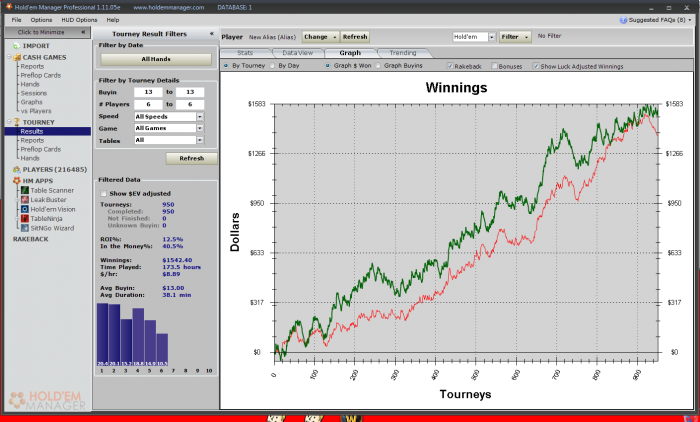Screen dimensions: 700x422
Task: Select the Graph Buyins radio button
Action: 378,66
